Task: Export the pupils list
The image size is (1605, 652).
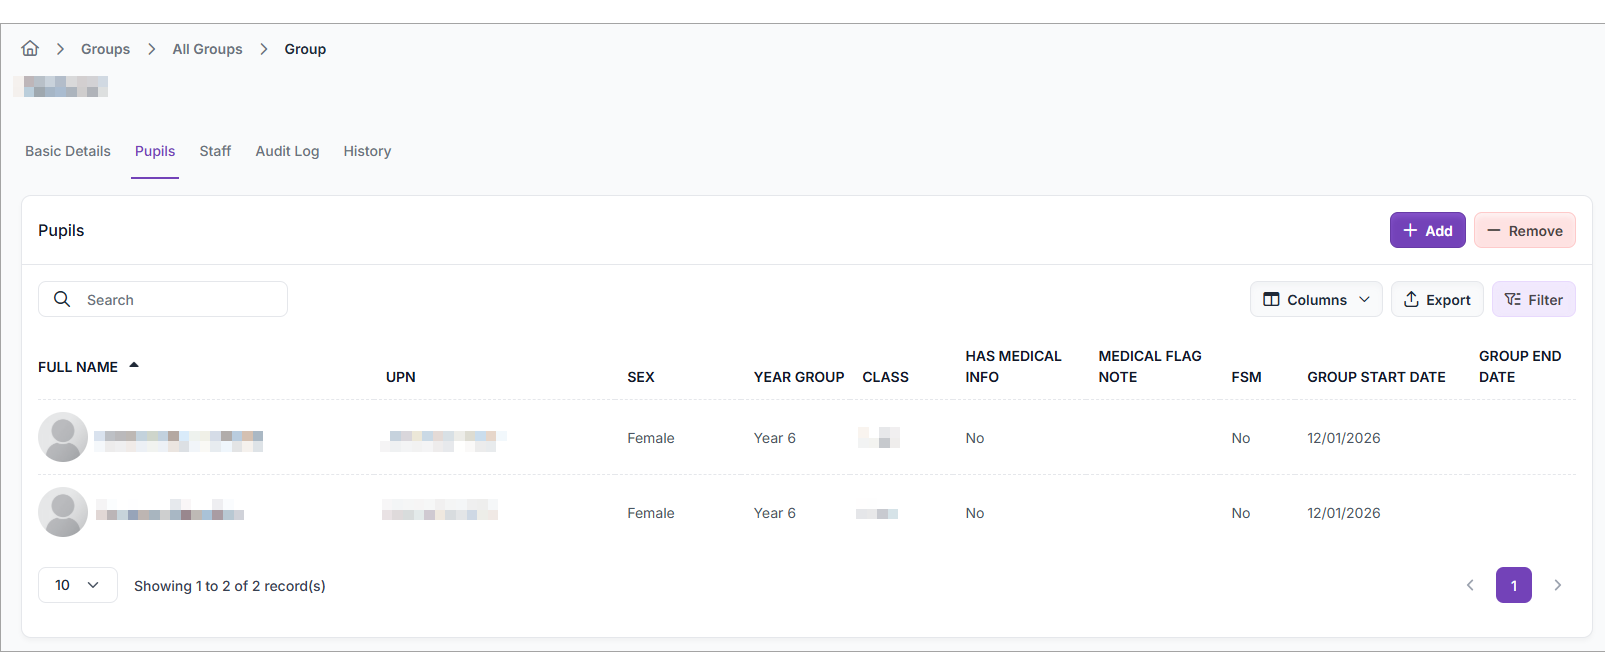Action: (x=1436, y=299)
